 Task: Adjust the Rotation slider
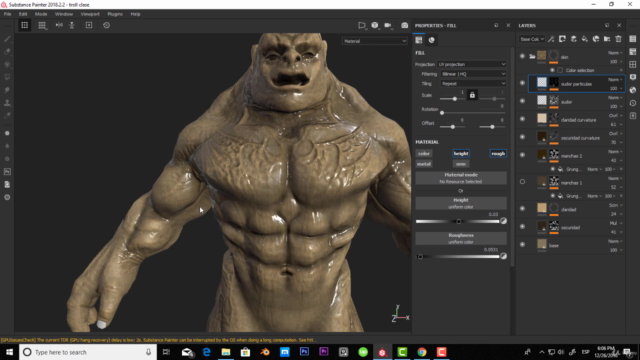pos(473,112)
